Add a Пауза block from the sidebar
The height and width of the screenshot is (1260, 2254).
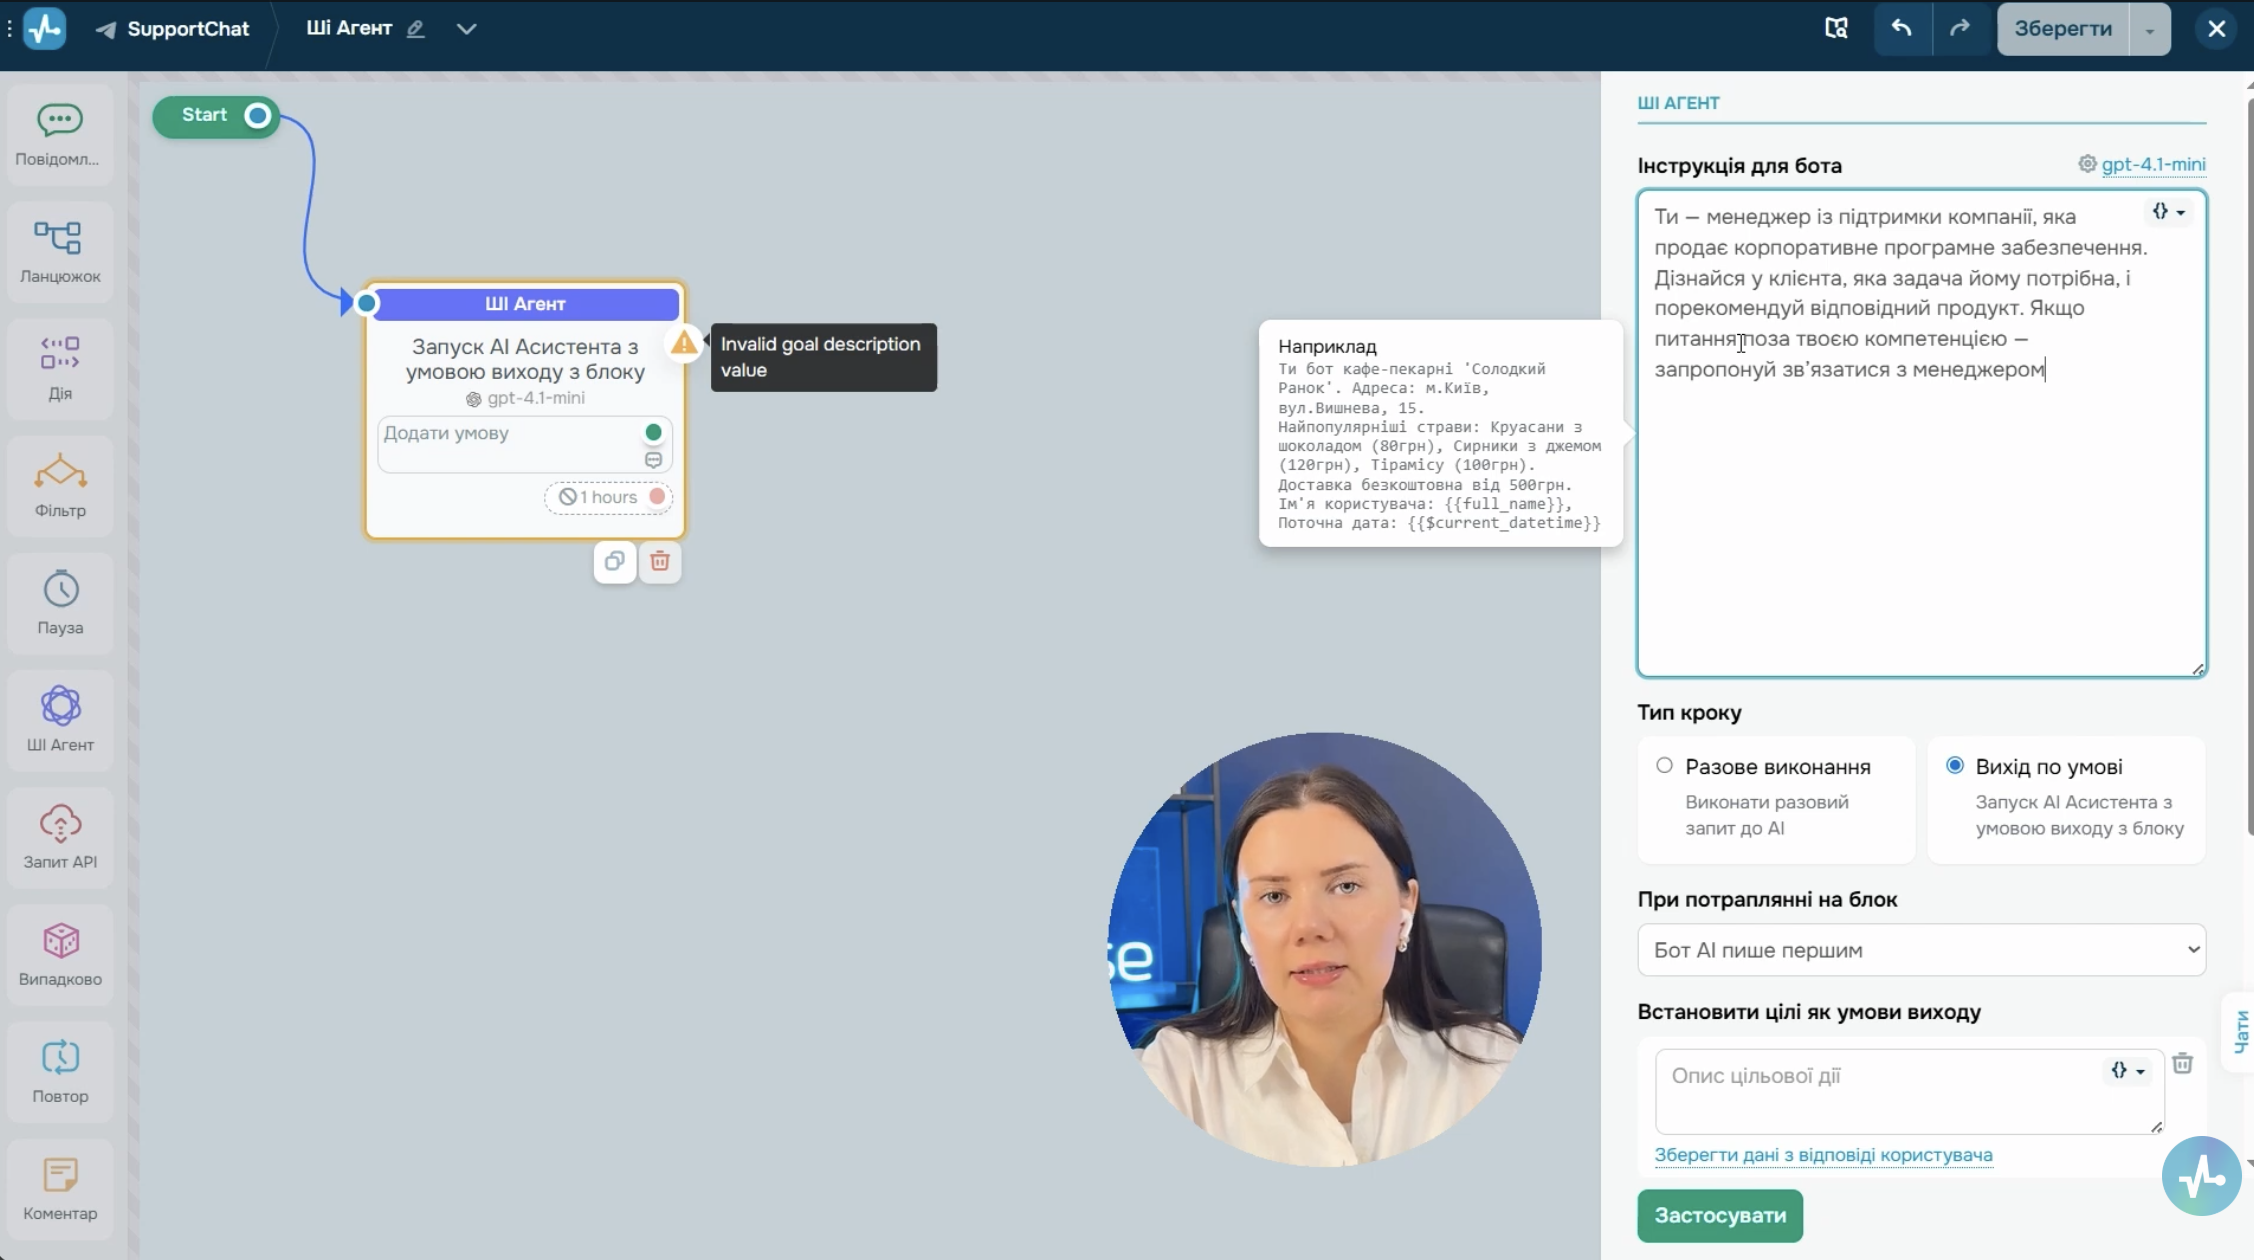click(x=59, y=602)
